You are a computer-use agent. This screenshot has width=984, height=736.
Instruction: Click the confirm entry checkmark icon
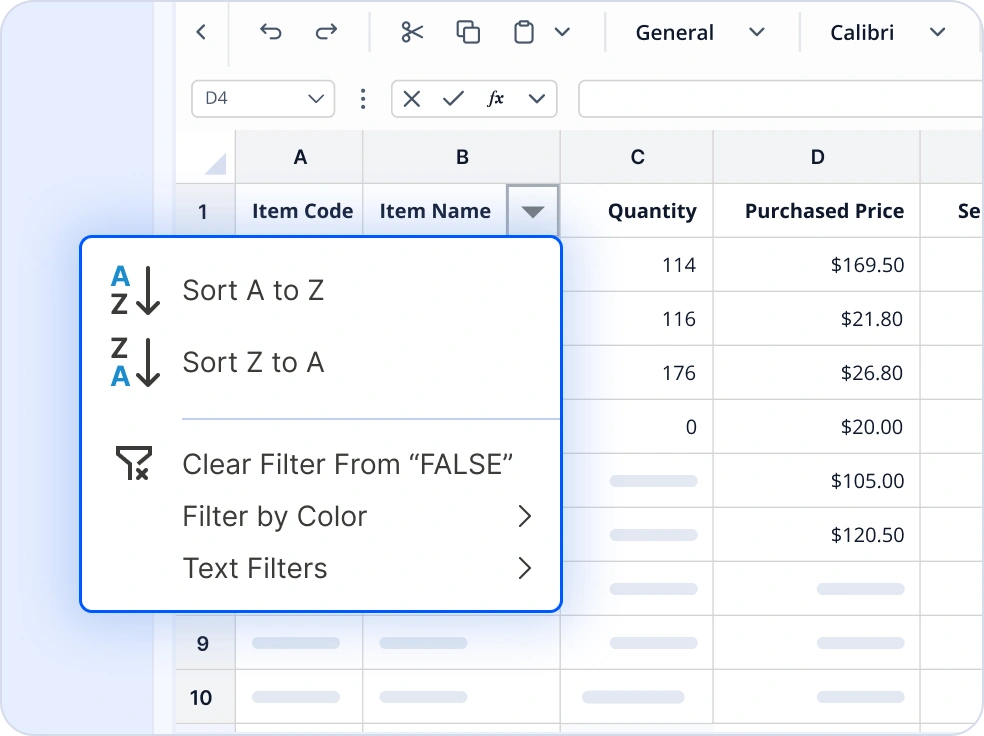click(x=453, y=98)
